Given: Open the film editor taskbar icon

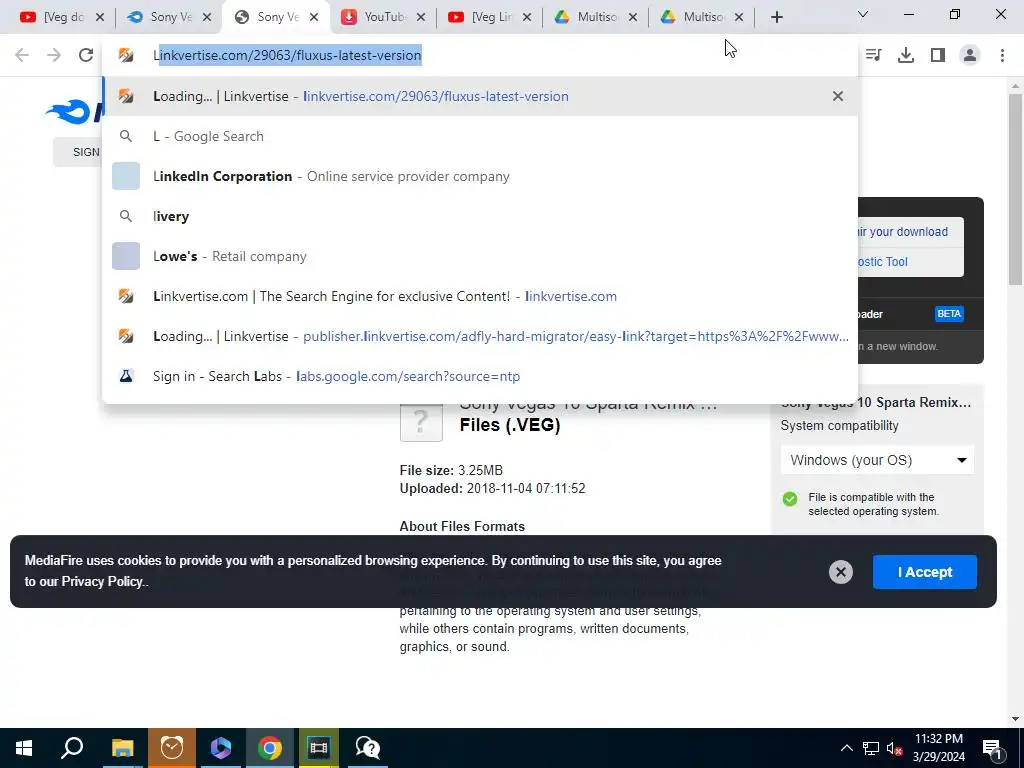Looking at the screenshot, I should (319, 748).
